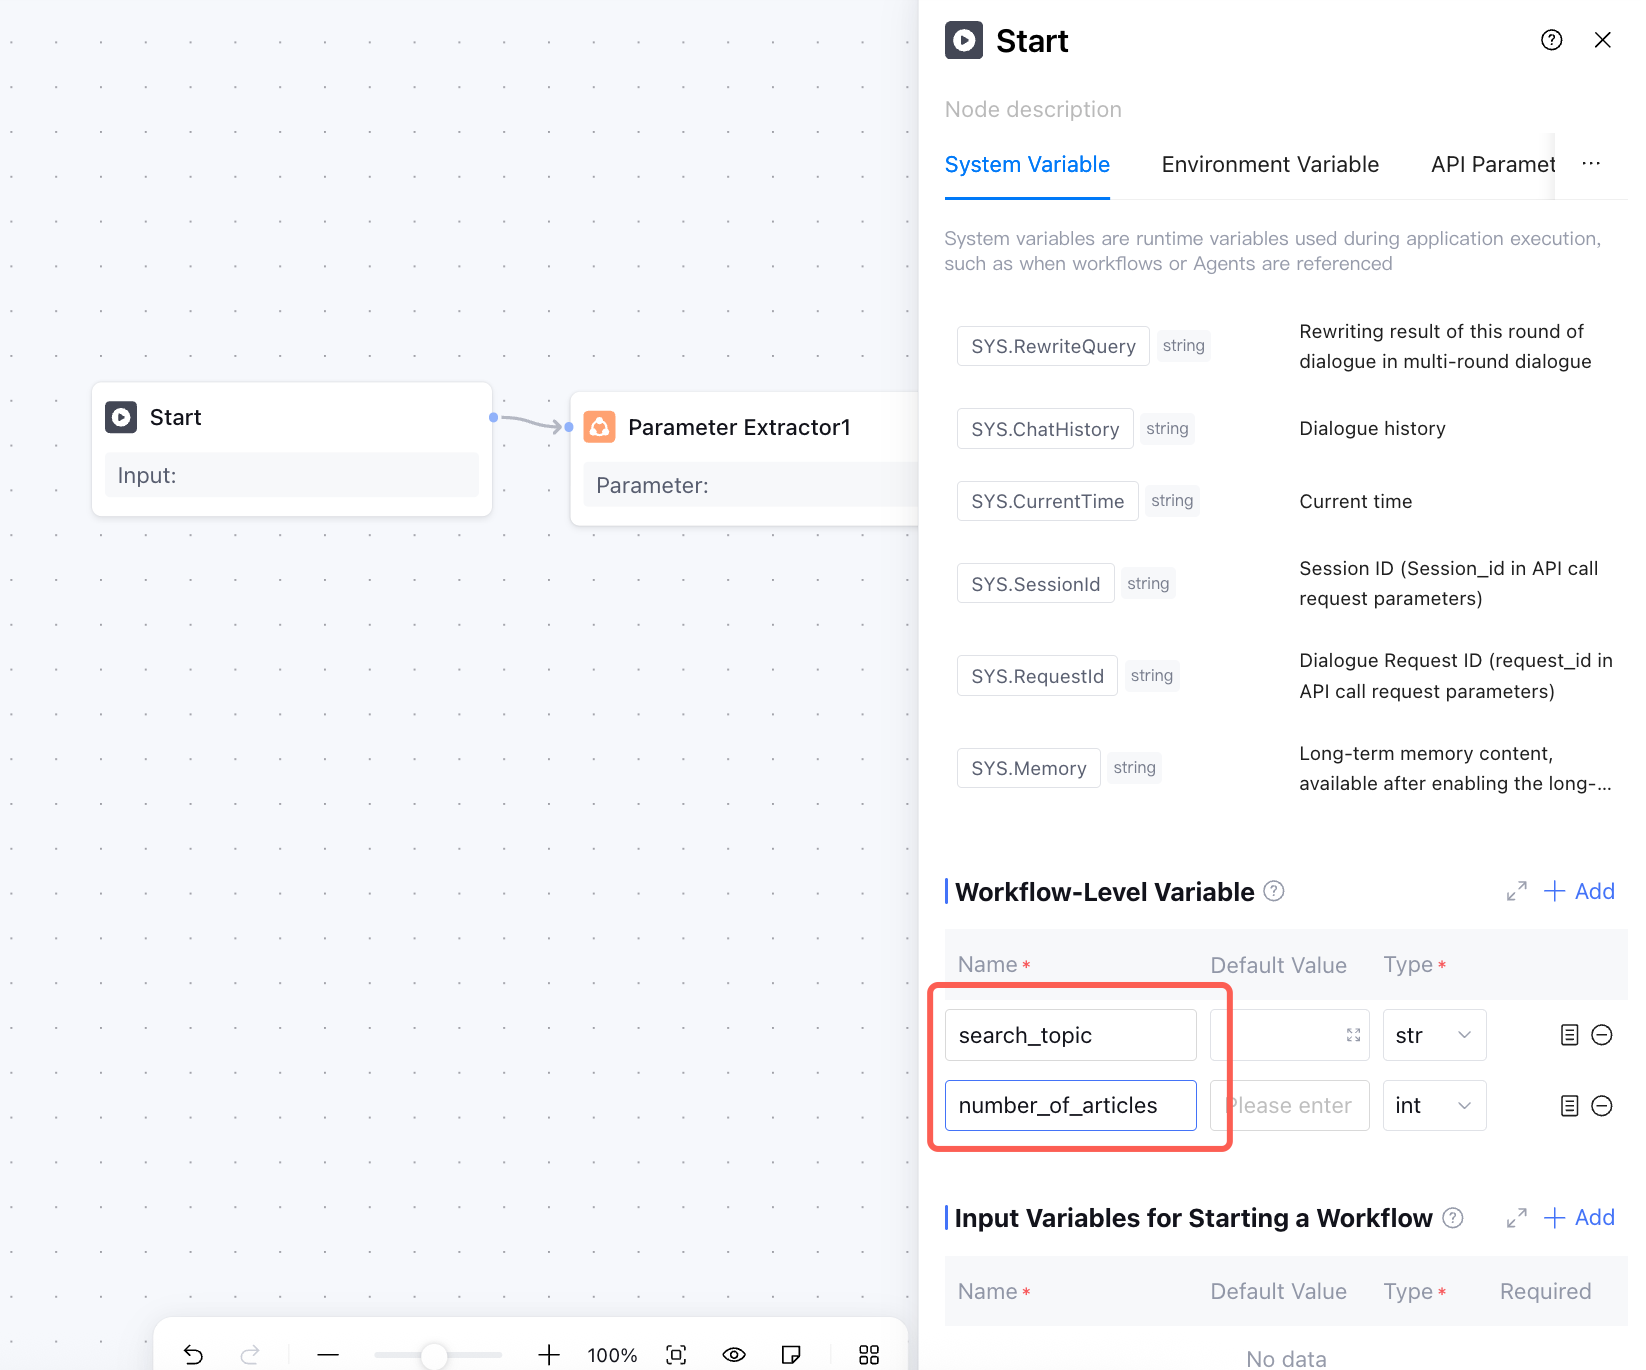Open the grid layout icon in toolbar
Viewport: 1646px width, 1370px height.
coord(869,1355)
